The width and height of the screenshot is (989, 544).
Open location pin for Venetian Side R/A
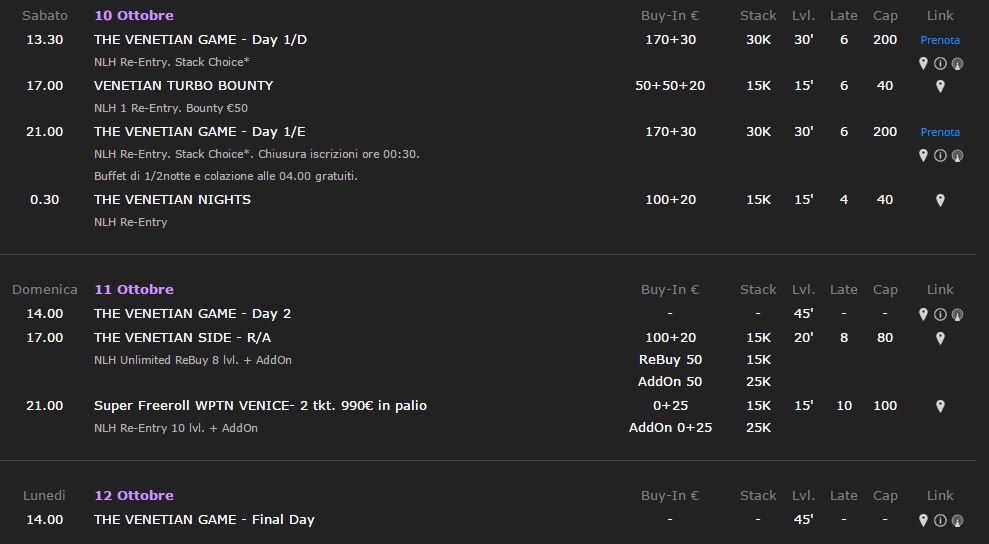tap(940, 338)
